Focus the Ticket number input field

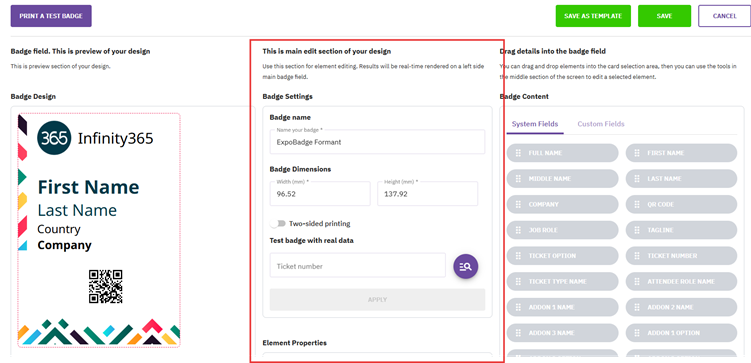pyautogui.click(x=358, y=265)
